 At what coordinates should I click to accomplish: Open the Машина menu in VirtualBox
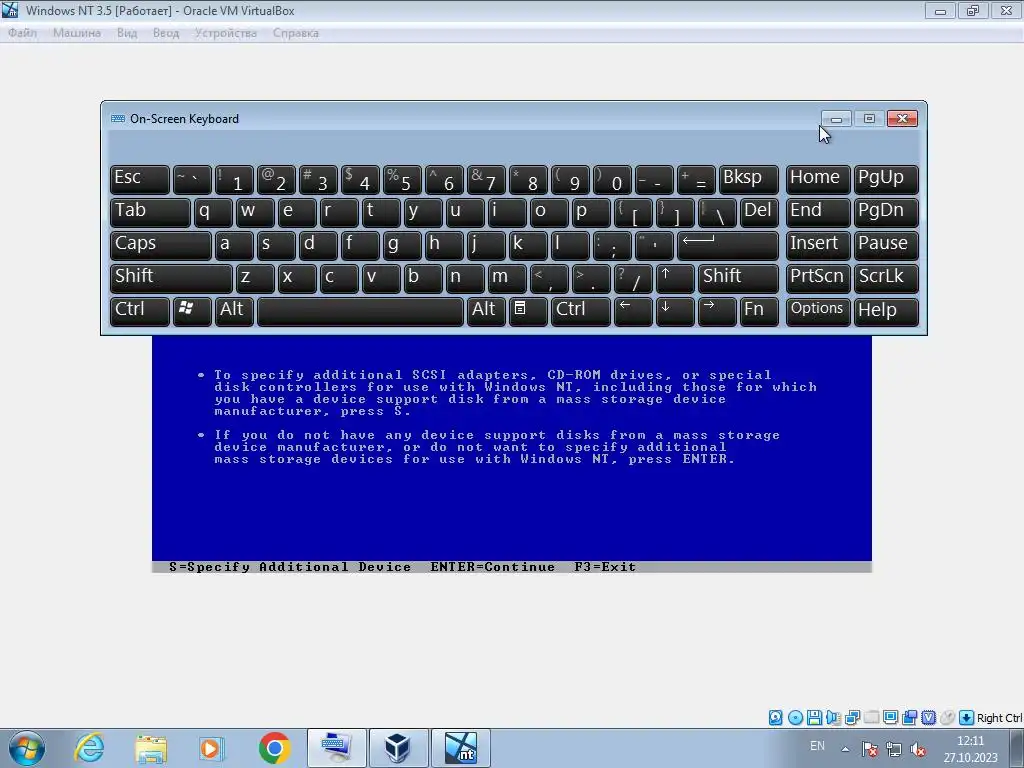76,33
